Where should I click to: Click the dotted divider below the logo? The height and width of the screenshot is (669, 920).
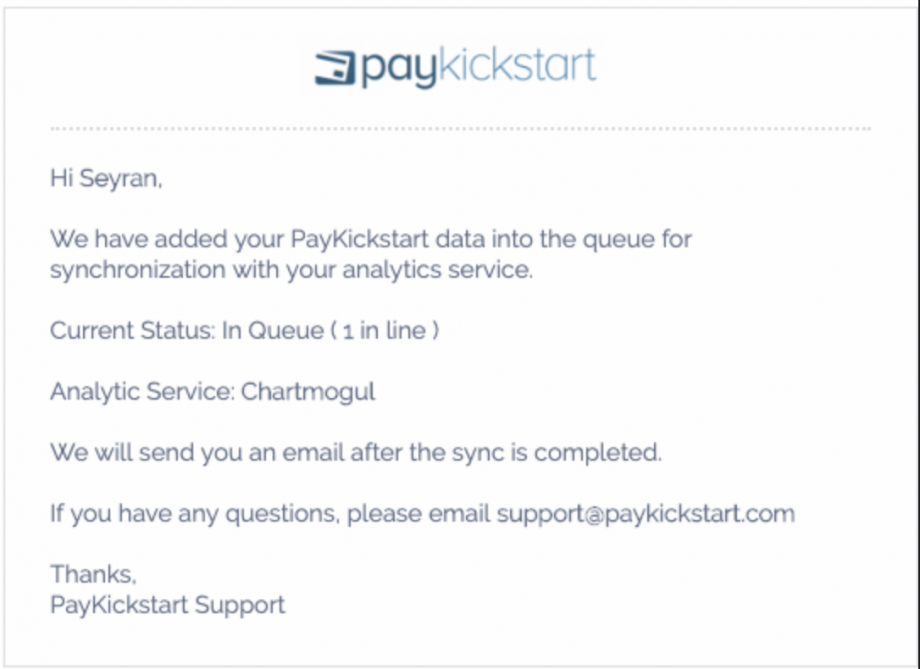pyautogui.click(x=460, y=129)
